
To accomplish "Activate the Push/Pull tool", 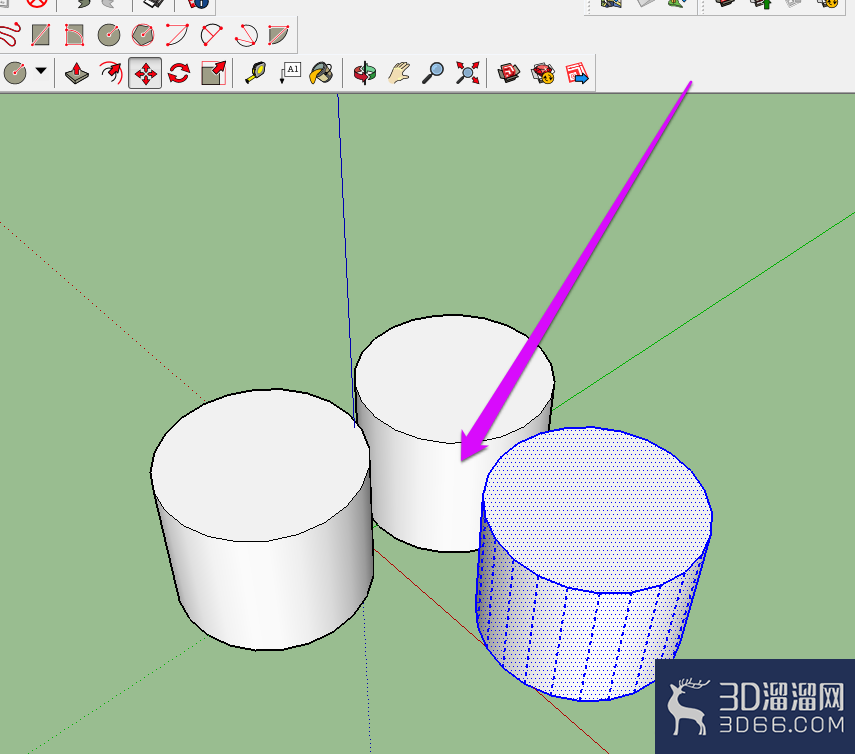I will tap(77, 73).
